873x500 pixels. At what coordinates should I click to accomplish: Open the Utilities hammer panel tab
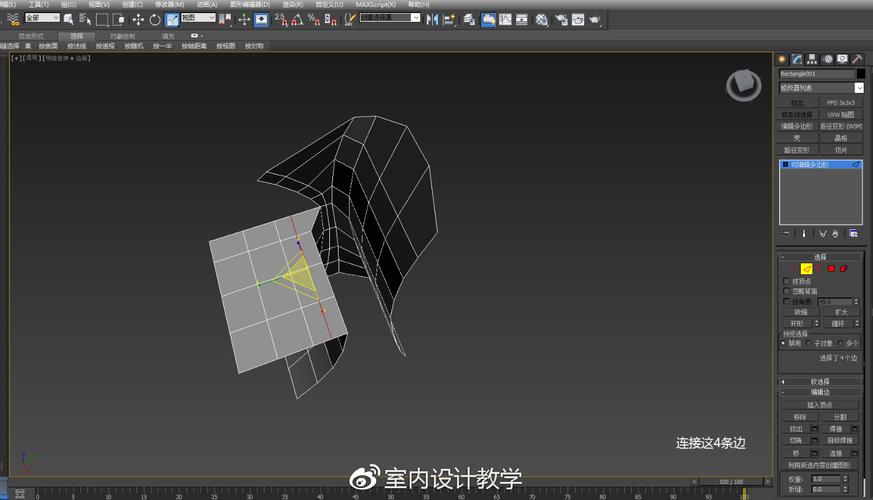coord(856,59)
